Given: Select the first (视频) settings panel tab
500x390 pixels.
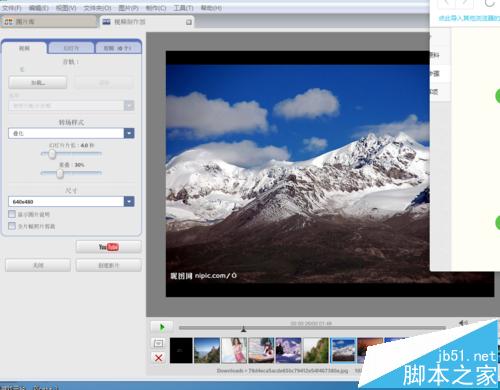Looking at the screenshot, I should tap(24, 48).
